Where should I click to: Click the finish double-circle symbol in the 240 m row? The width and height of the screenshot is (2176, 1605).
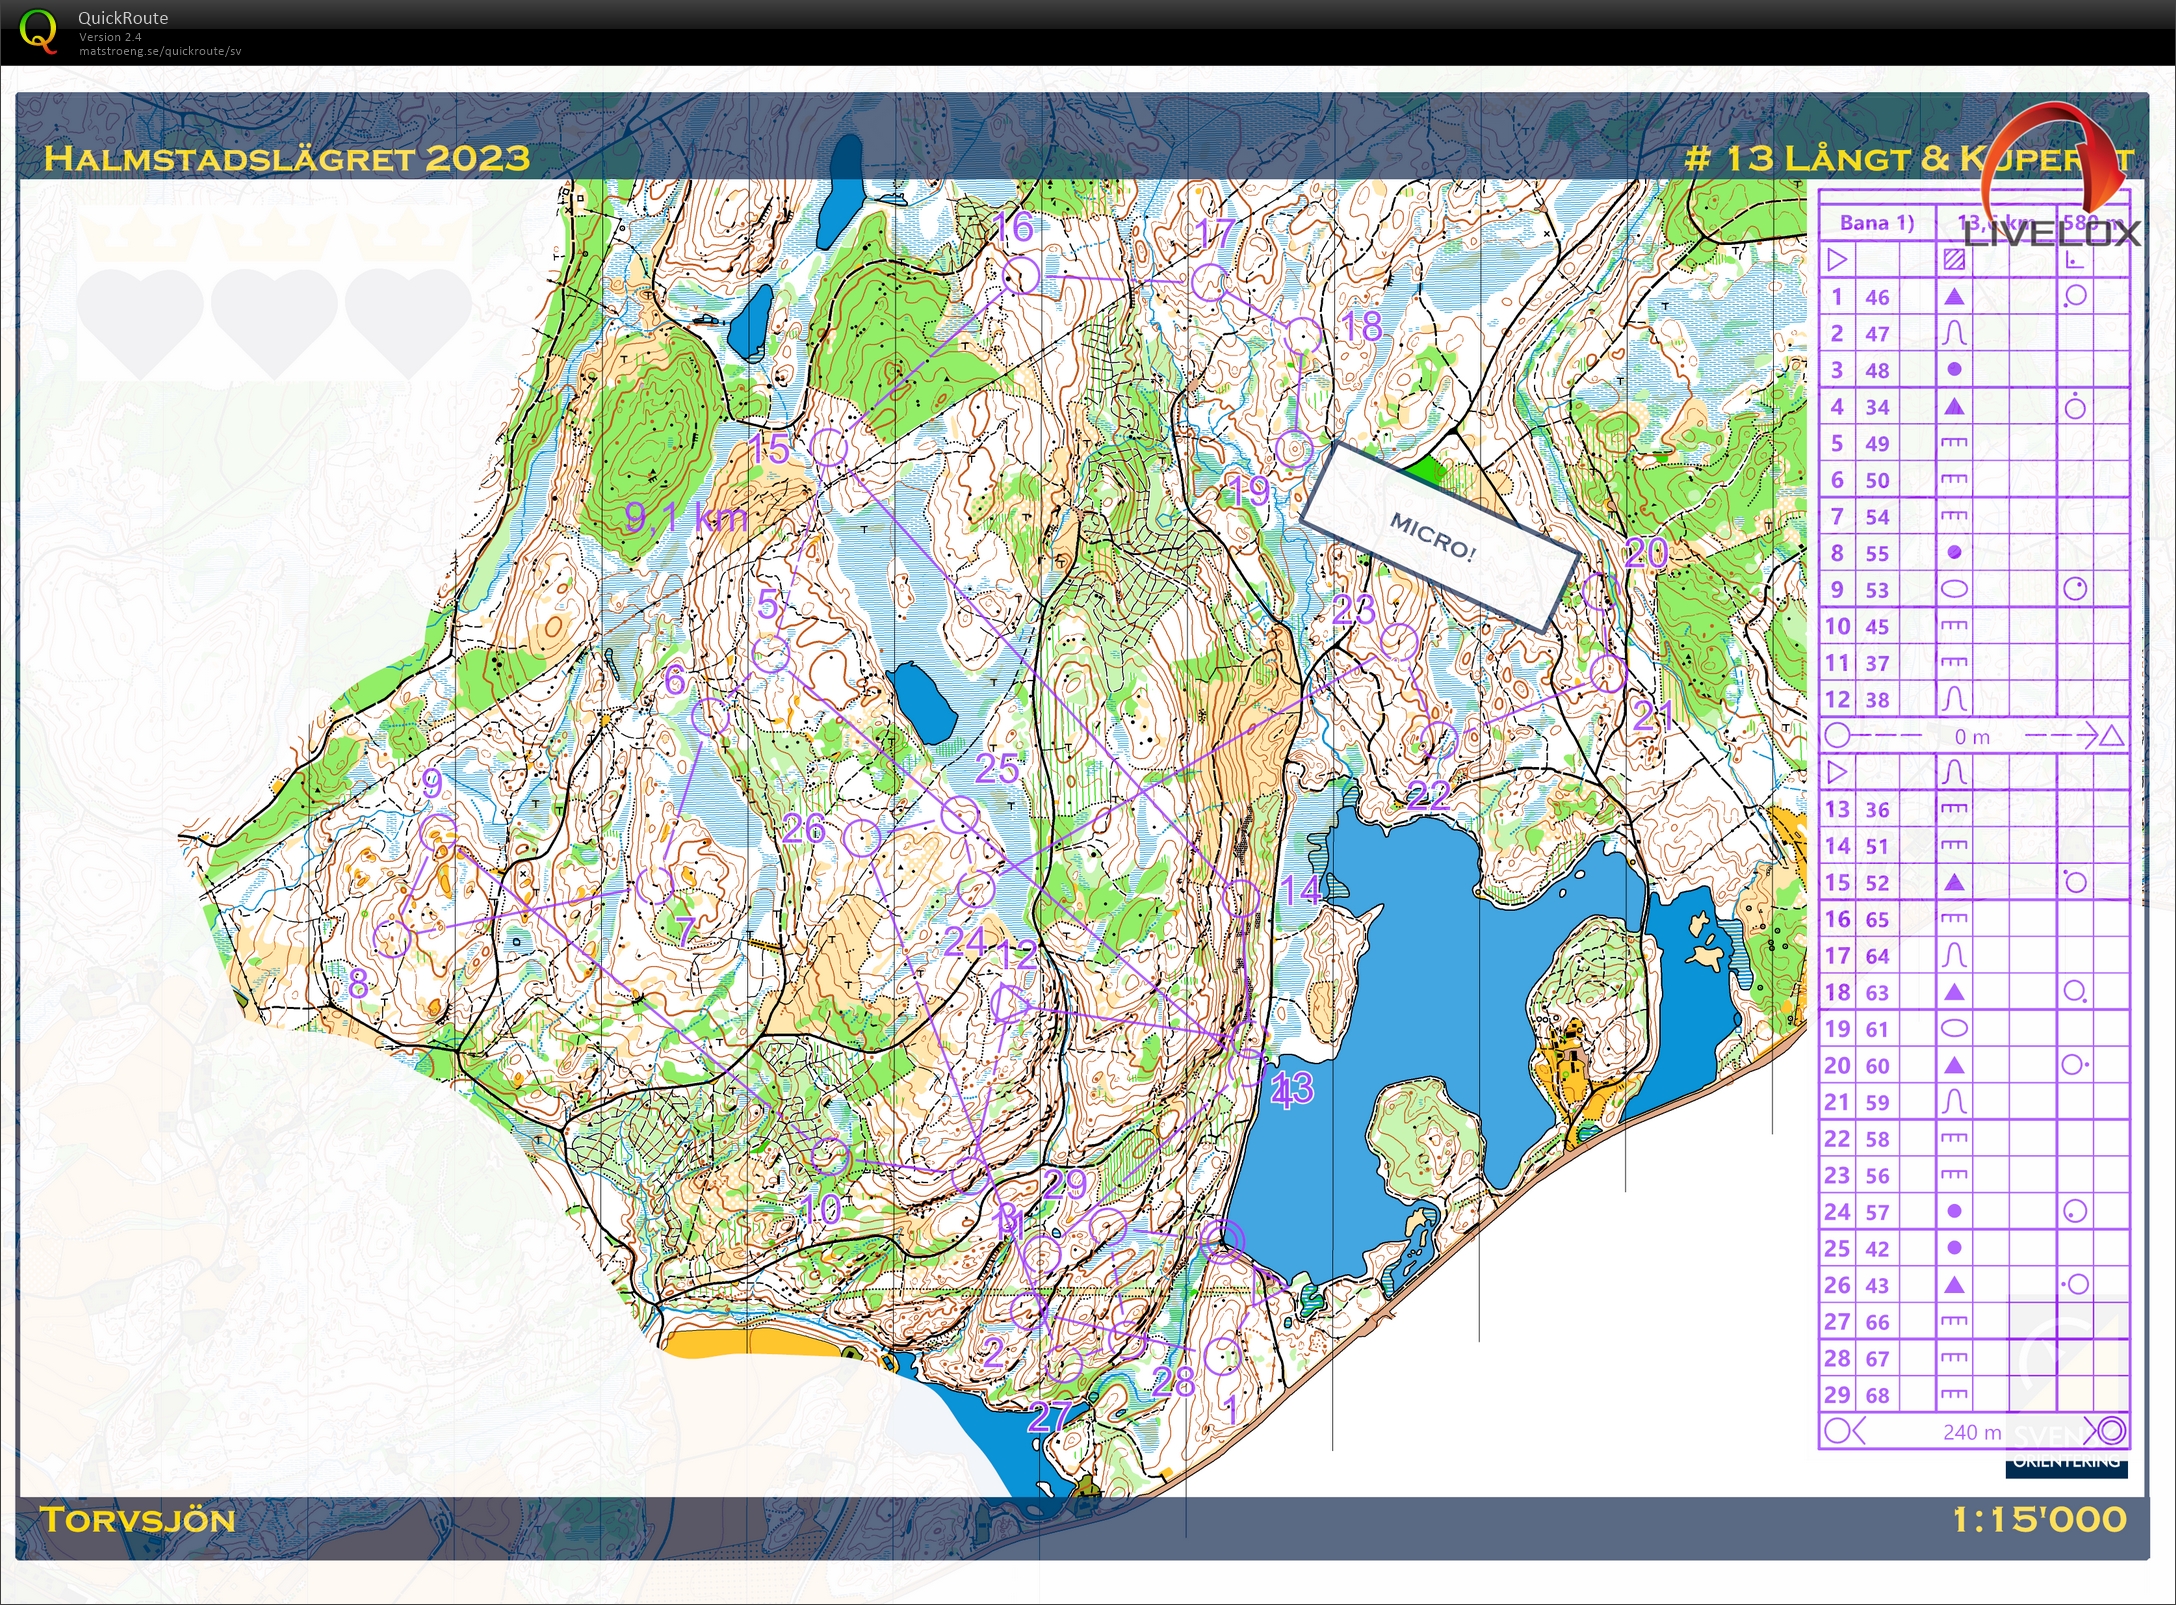(2110, 1431)
